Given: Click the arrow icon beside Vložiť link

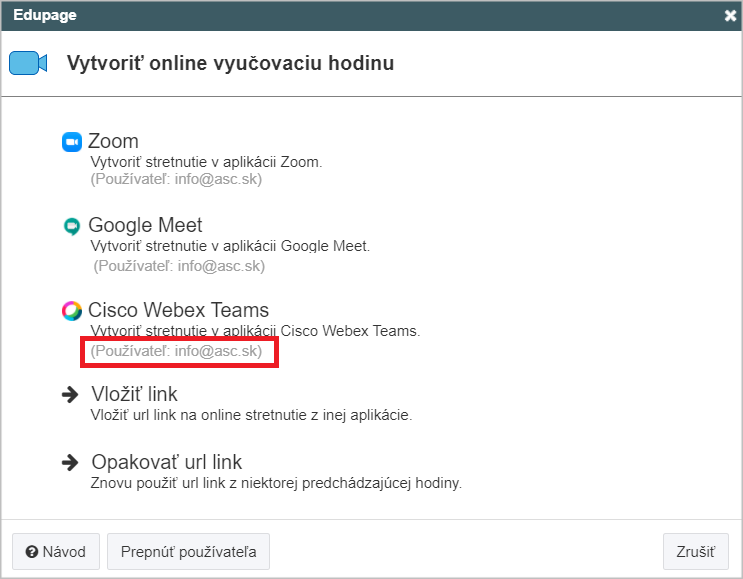Looking at the screenshot, I should coord(70,394).
